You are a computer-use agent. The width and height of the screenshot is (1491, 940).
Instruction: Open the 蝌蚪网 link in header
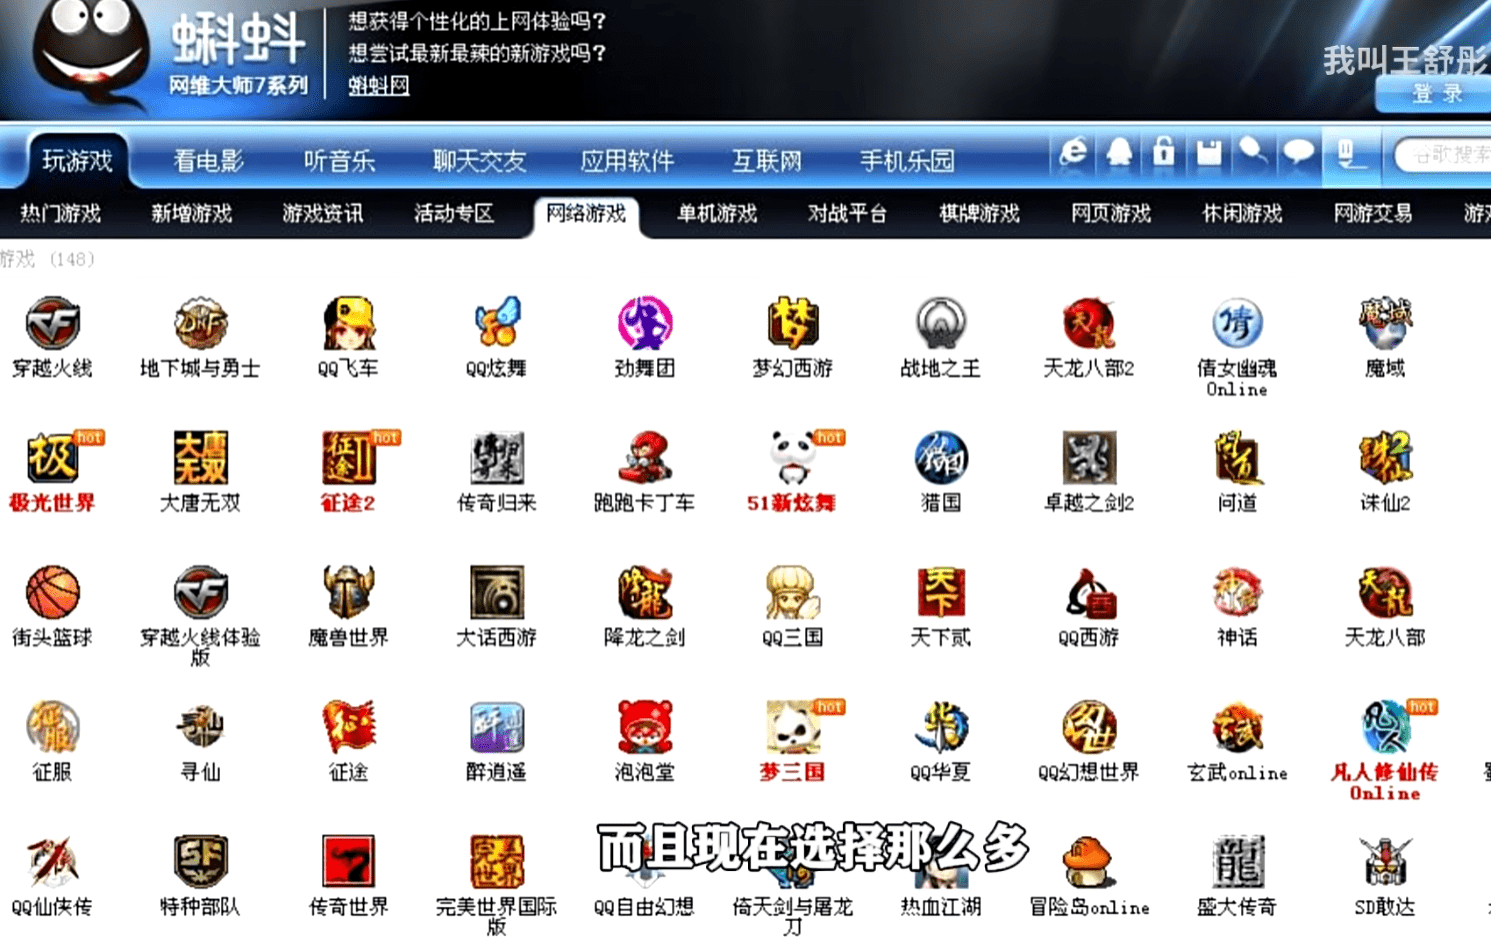[379, 85]
